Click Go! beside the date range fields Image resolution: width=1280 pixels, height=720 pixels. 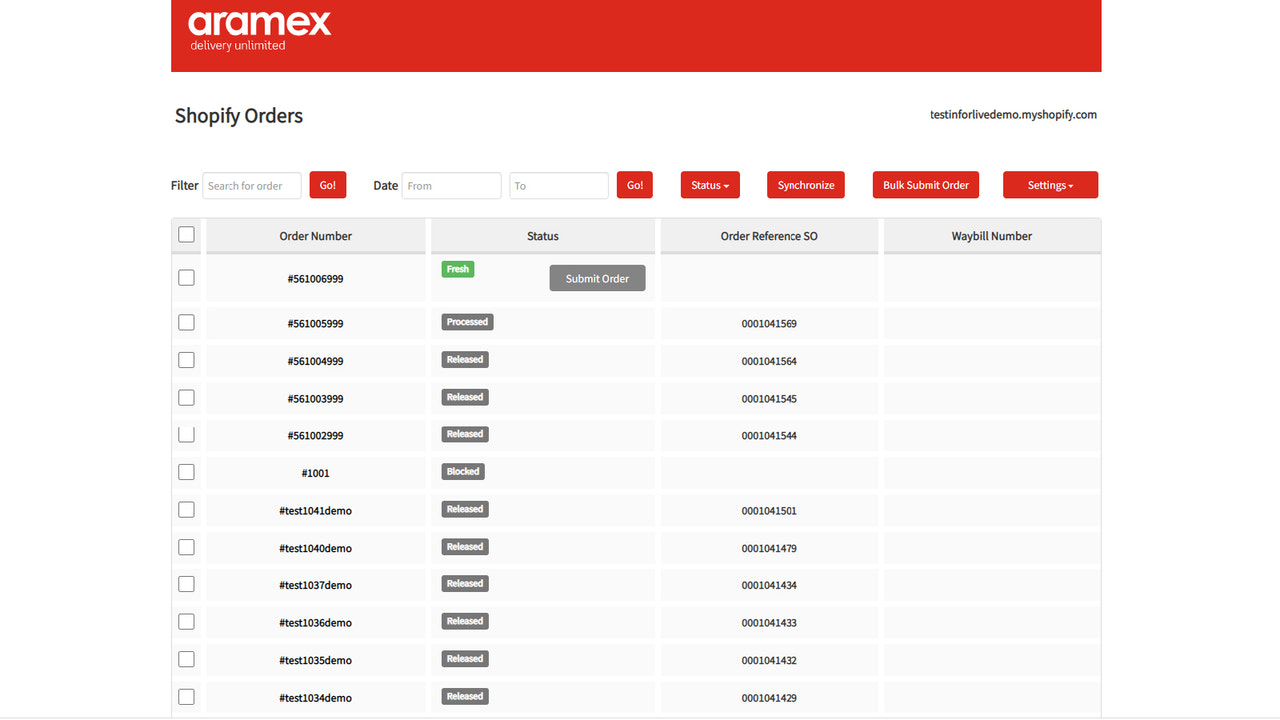tap(634, 185)
